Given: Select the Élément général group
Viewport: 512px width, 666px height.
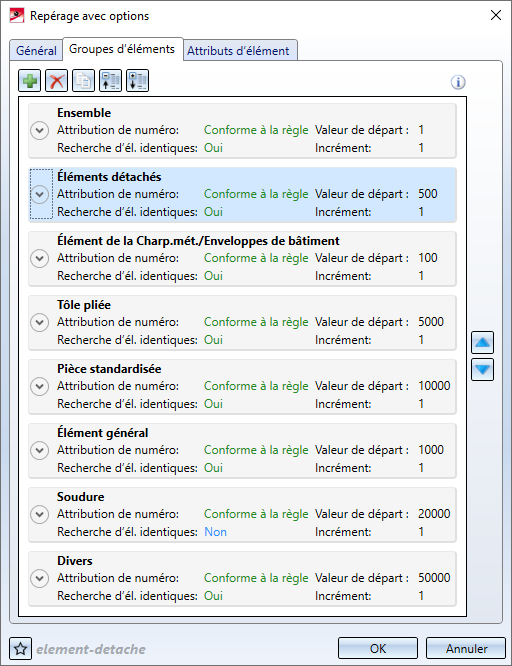Looking at the screenshot, I should pos(242,451).
